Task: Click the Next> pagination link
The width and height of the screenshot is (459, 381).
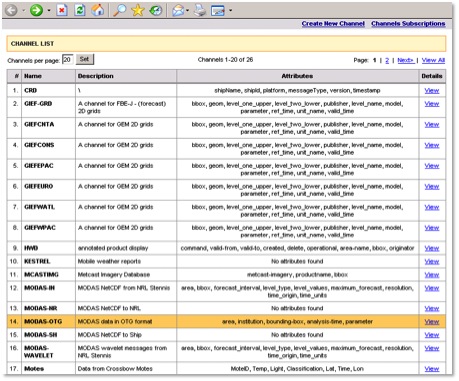Action: pyautogui.click(x=406, y=60)
